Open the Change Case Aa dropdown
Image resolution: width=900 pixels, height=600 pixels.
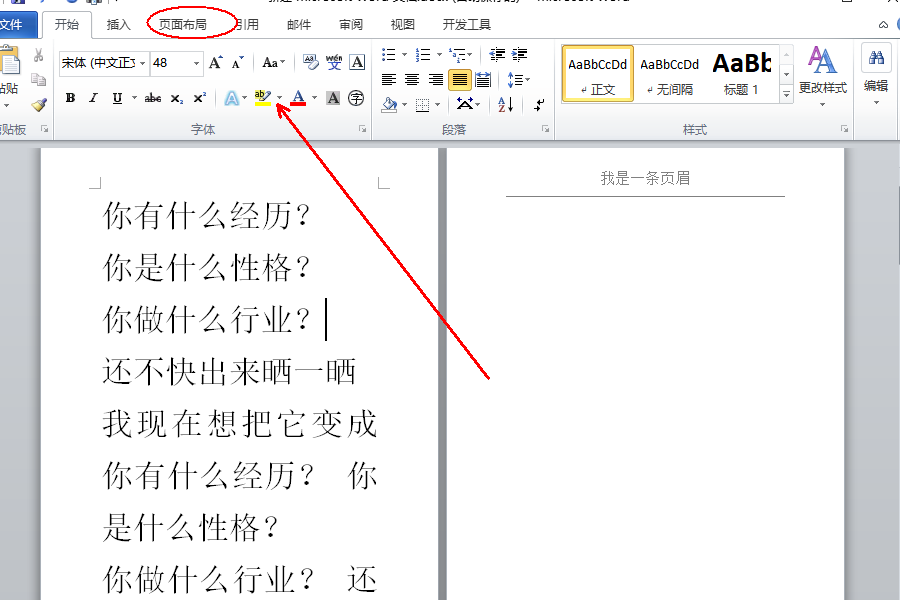tap(274, 63)
